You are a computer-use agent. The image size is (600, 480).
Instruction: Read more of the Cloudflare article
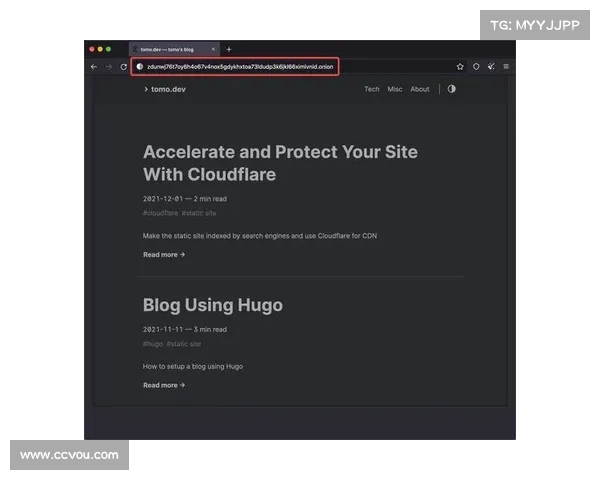164,255
